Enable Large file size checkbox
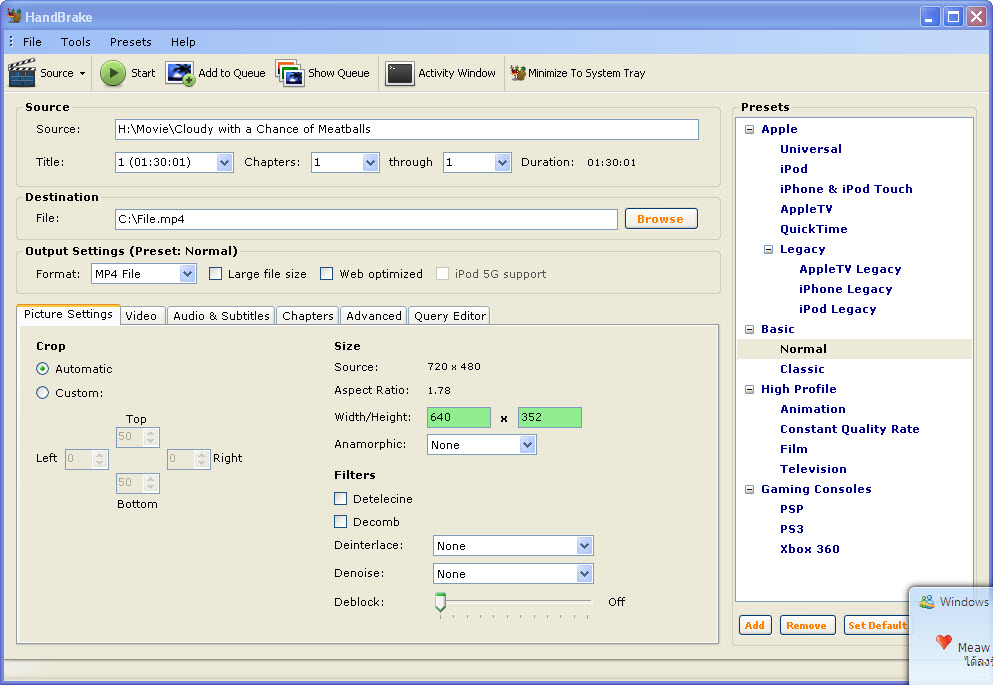 tap(215, 273)
